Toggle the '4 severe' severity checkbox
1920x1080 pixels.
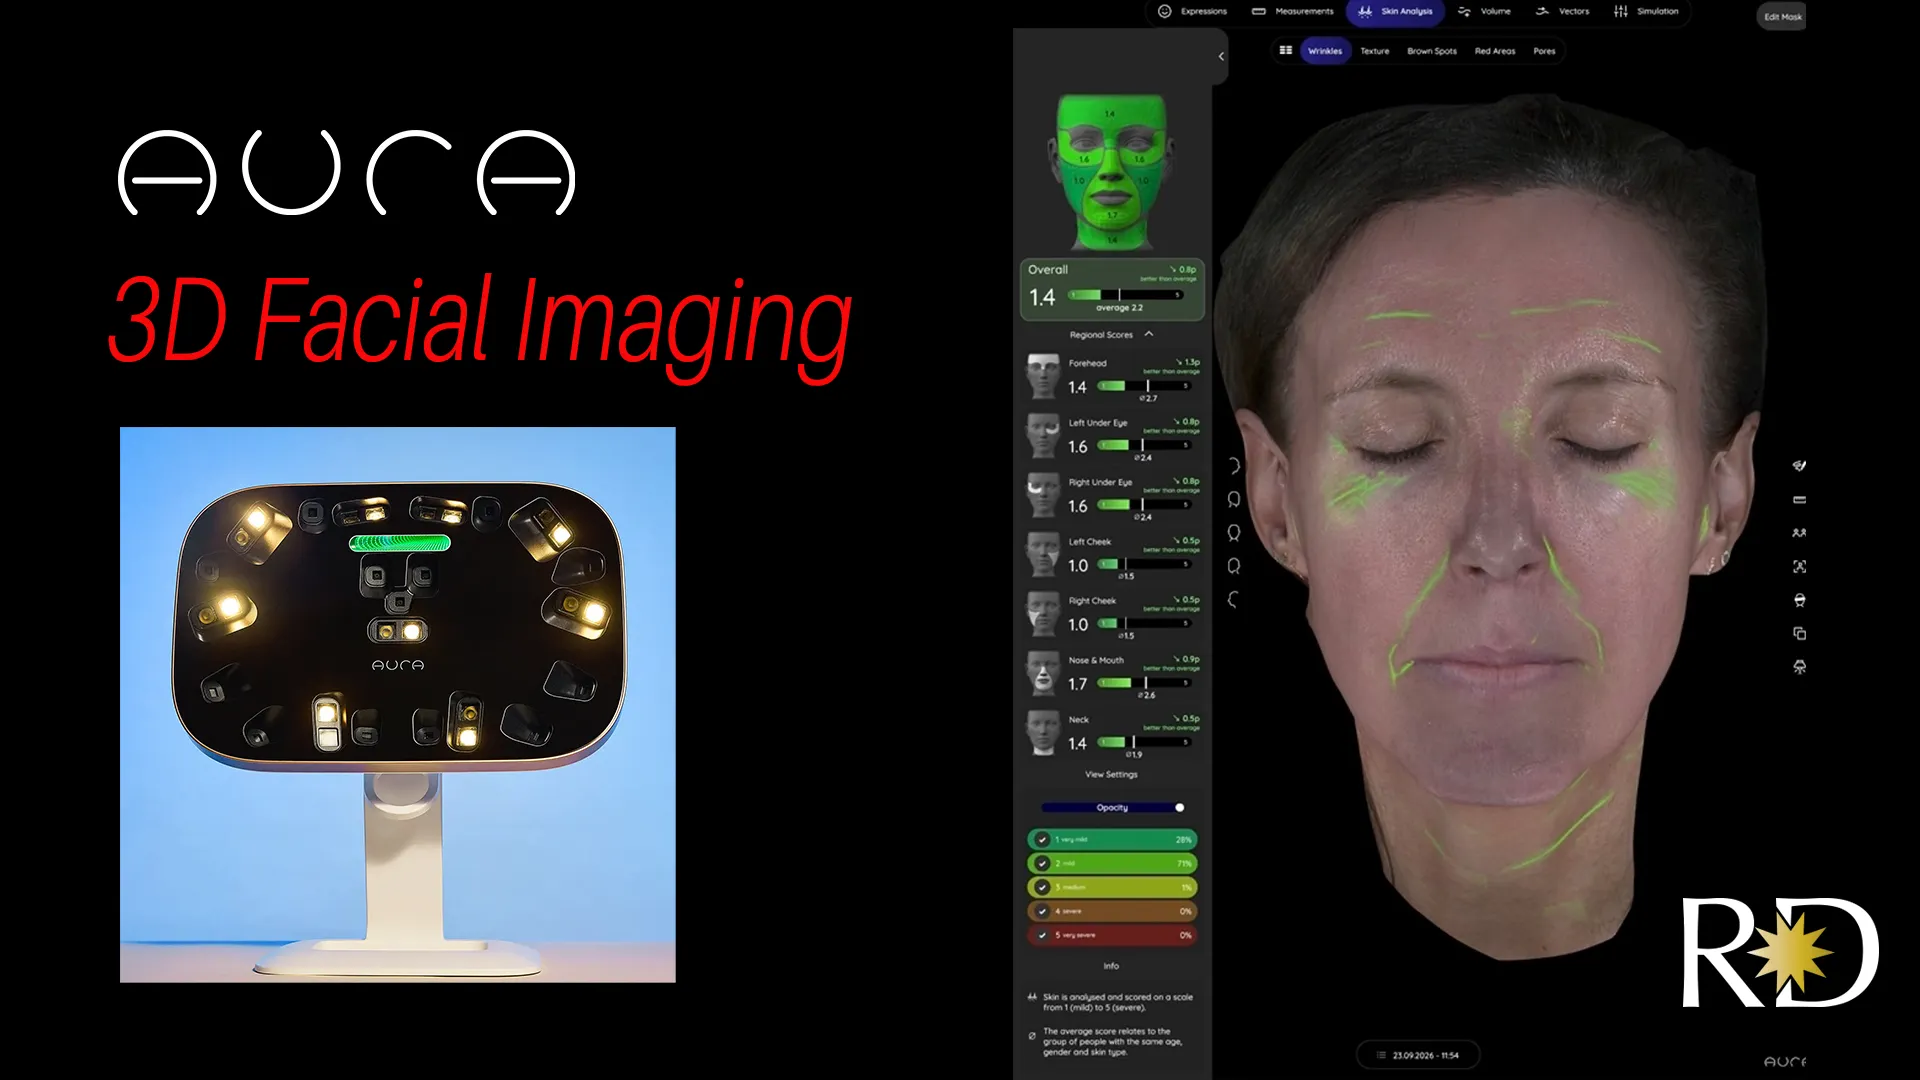pos(1042,911)
